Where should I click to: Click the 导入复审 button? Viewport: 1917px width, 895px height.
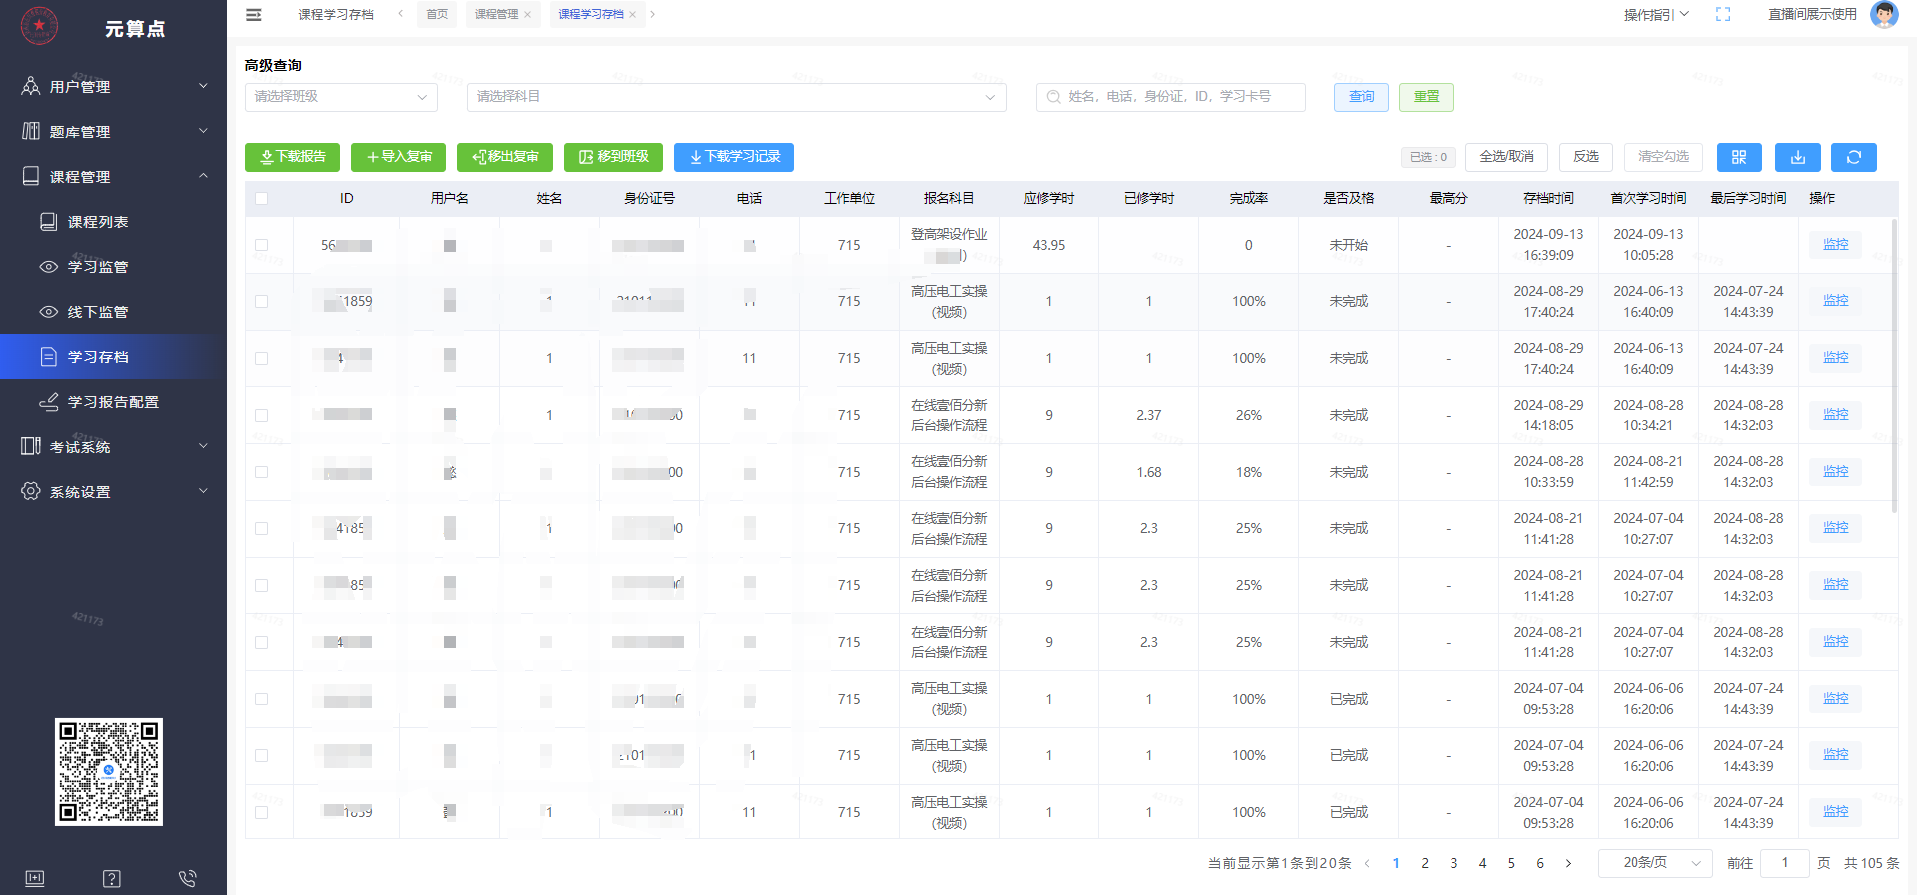(x=398, y=157)
